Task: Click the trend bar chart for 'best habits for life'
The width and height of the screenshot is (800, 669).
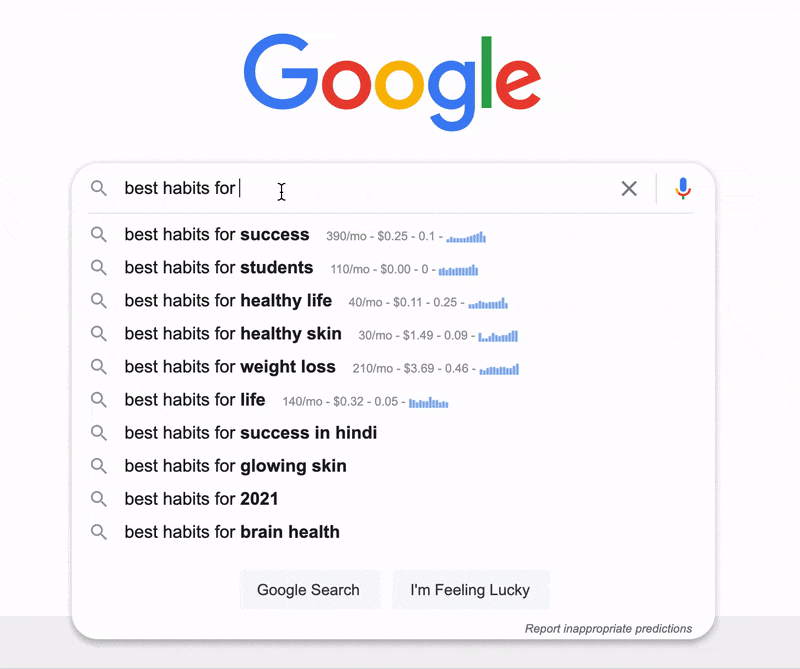Action: [x=428, y=402]
